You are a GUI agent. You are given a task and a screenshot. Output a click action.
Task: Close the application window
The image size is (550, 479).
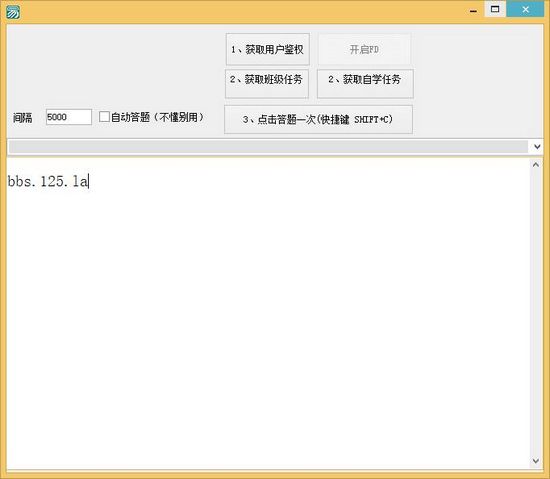coord(525,9)
